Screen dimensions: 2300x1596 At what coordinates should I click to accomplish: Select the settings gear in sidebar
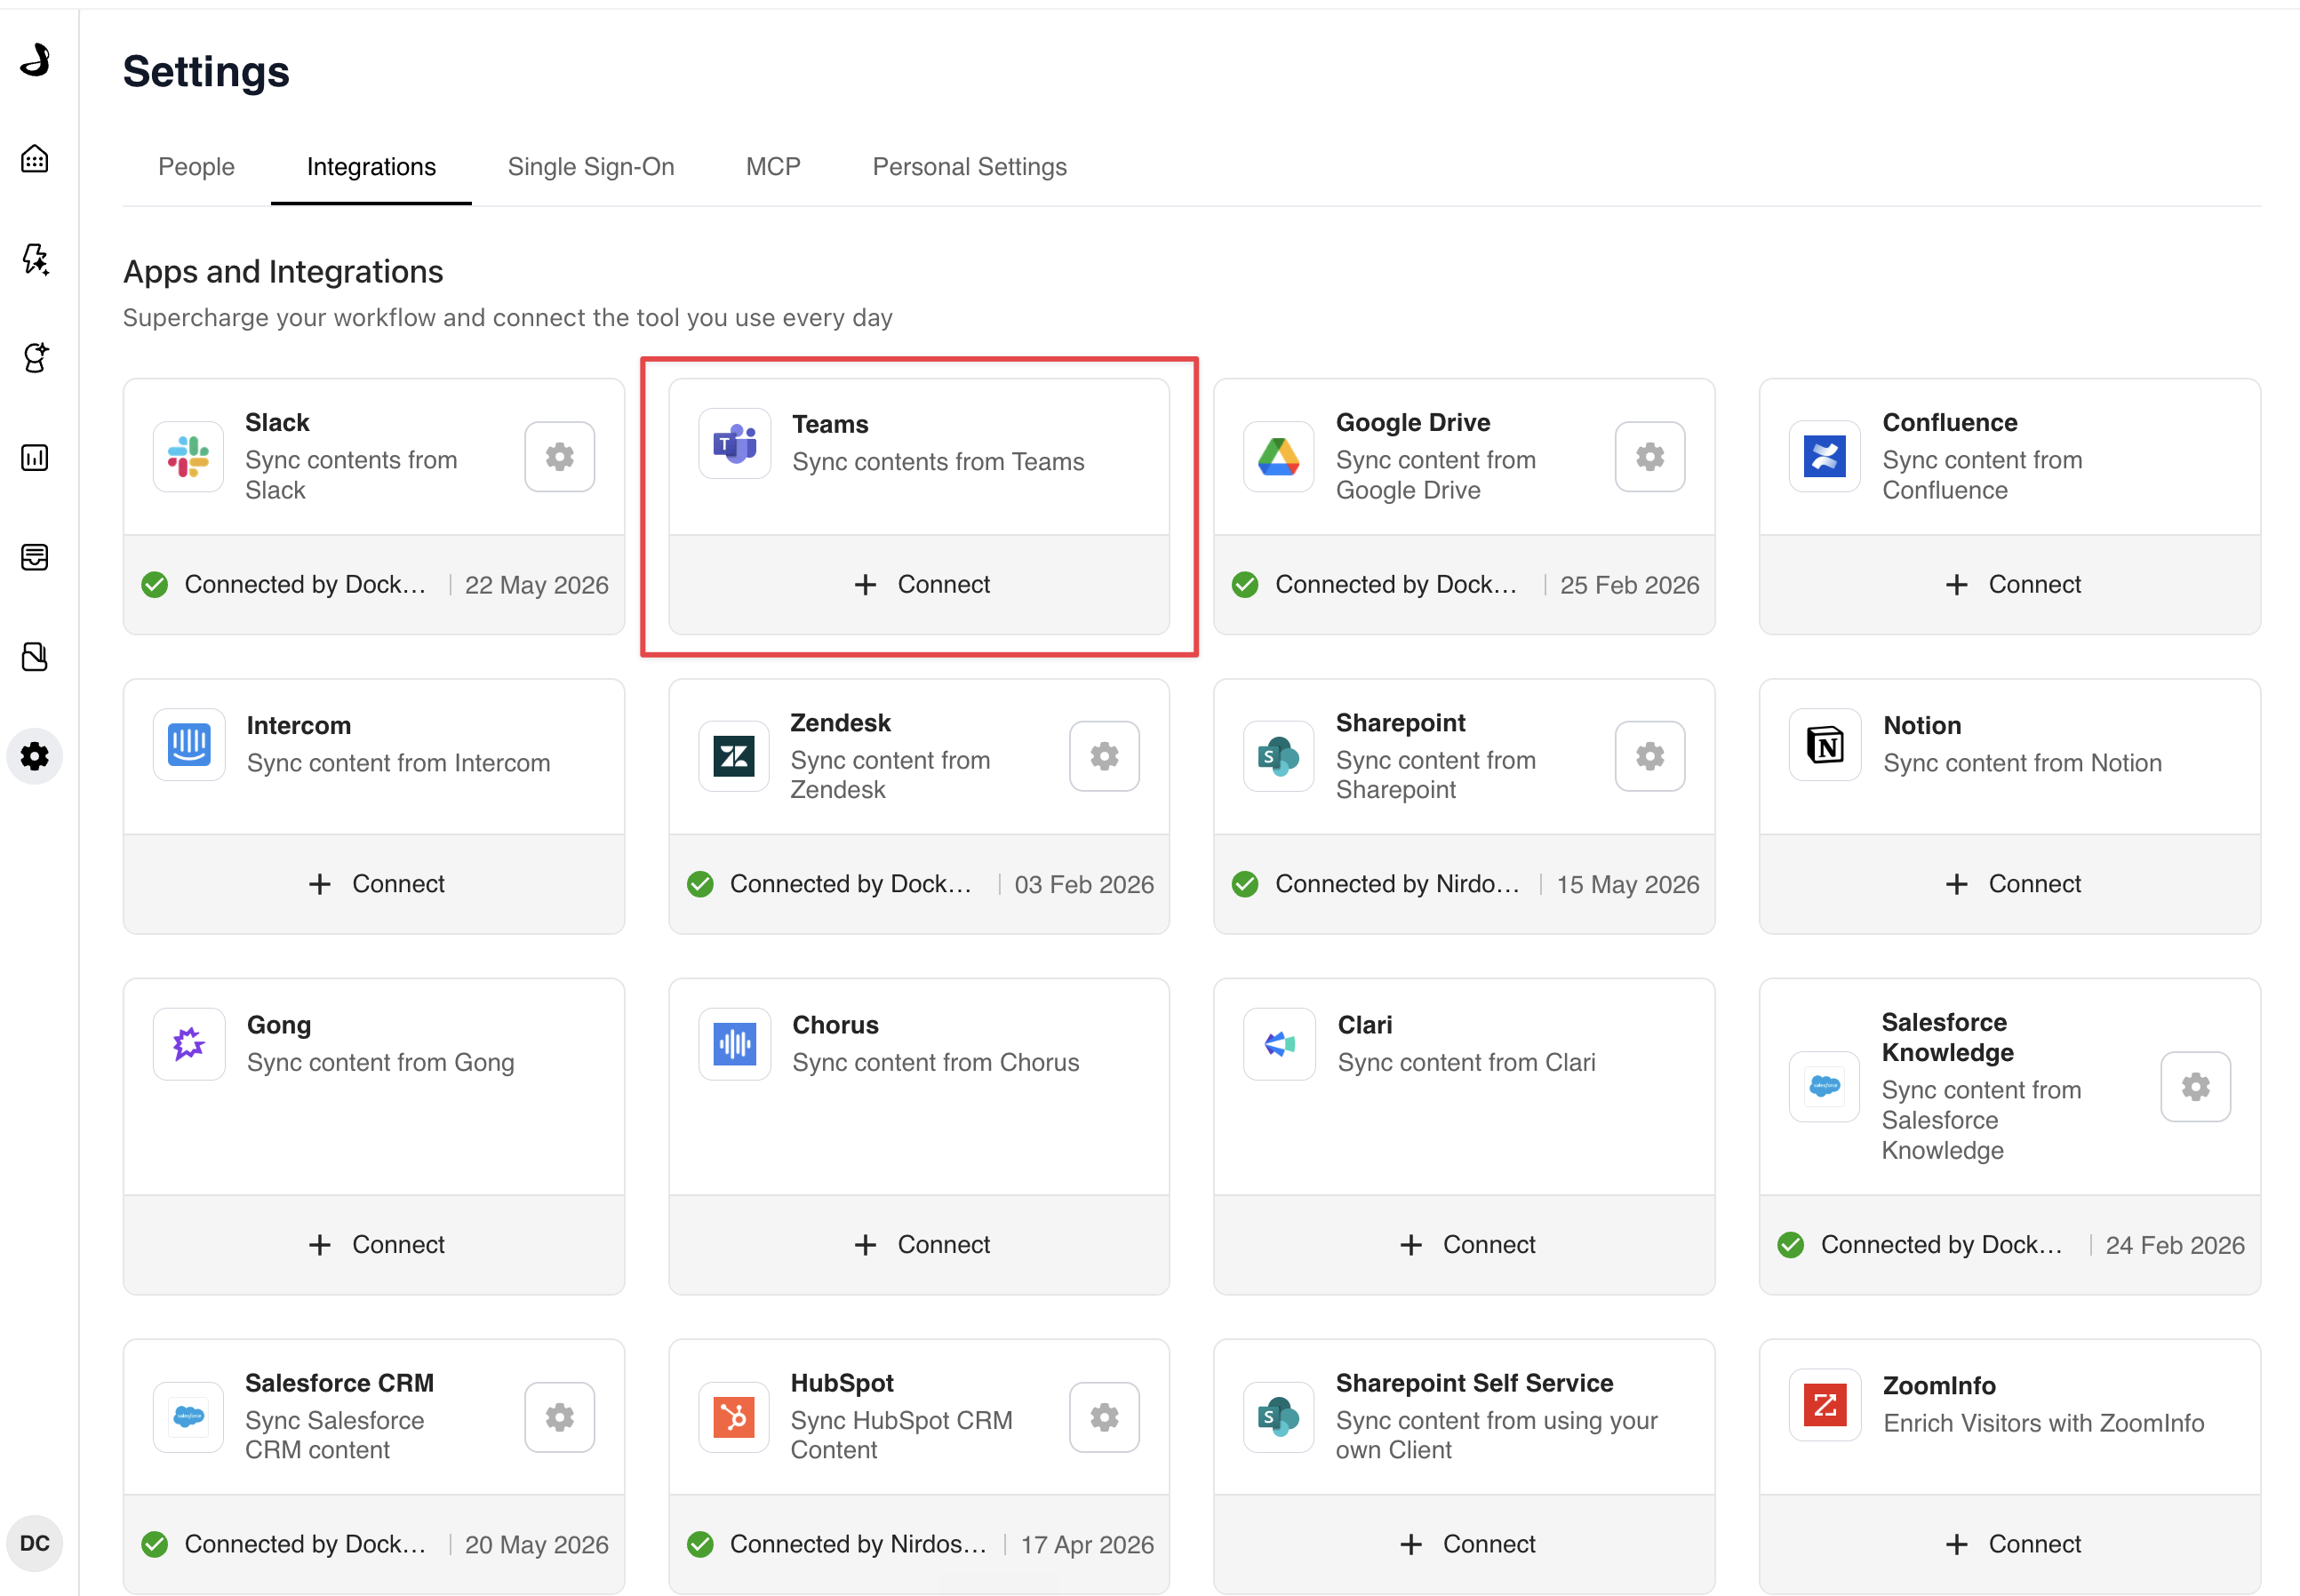(x=35, y=756)
